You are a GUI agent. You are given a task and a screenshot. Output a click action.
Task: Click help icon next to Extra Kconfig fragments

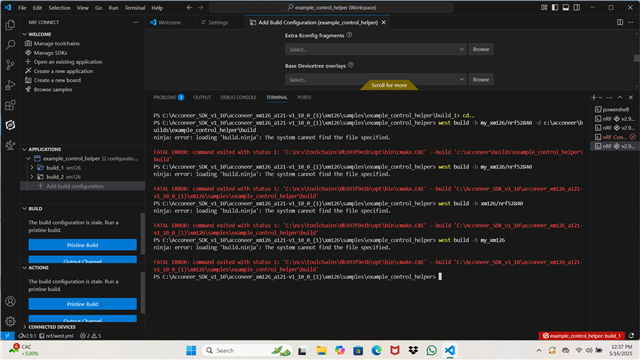tap(349, 35)
